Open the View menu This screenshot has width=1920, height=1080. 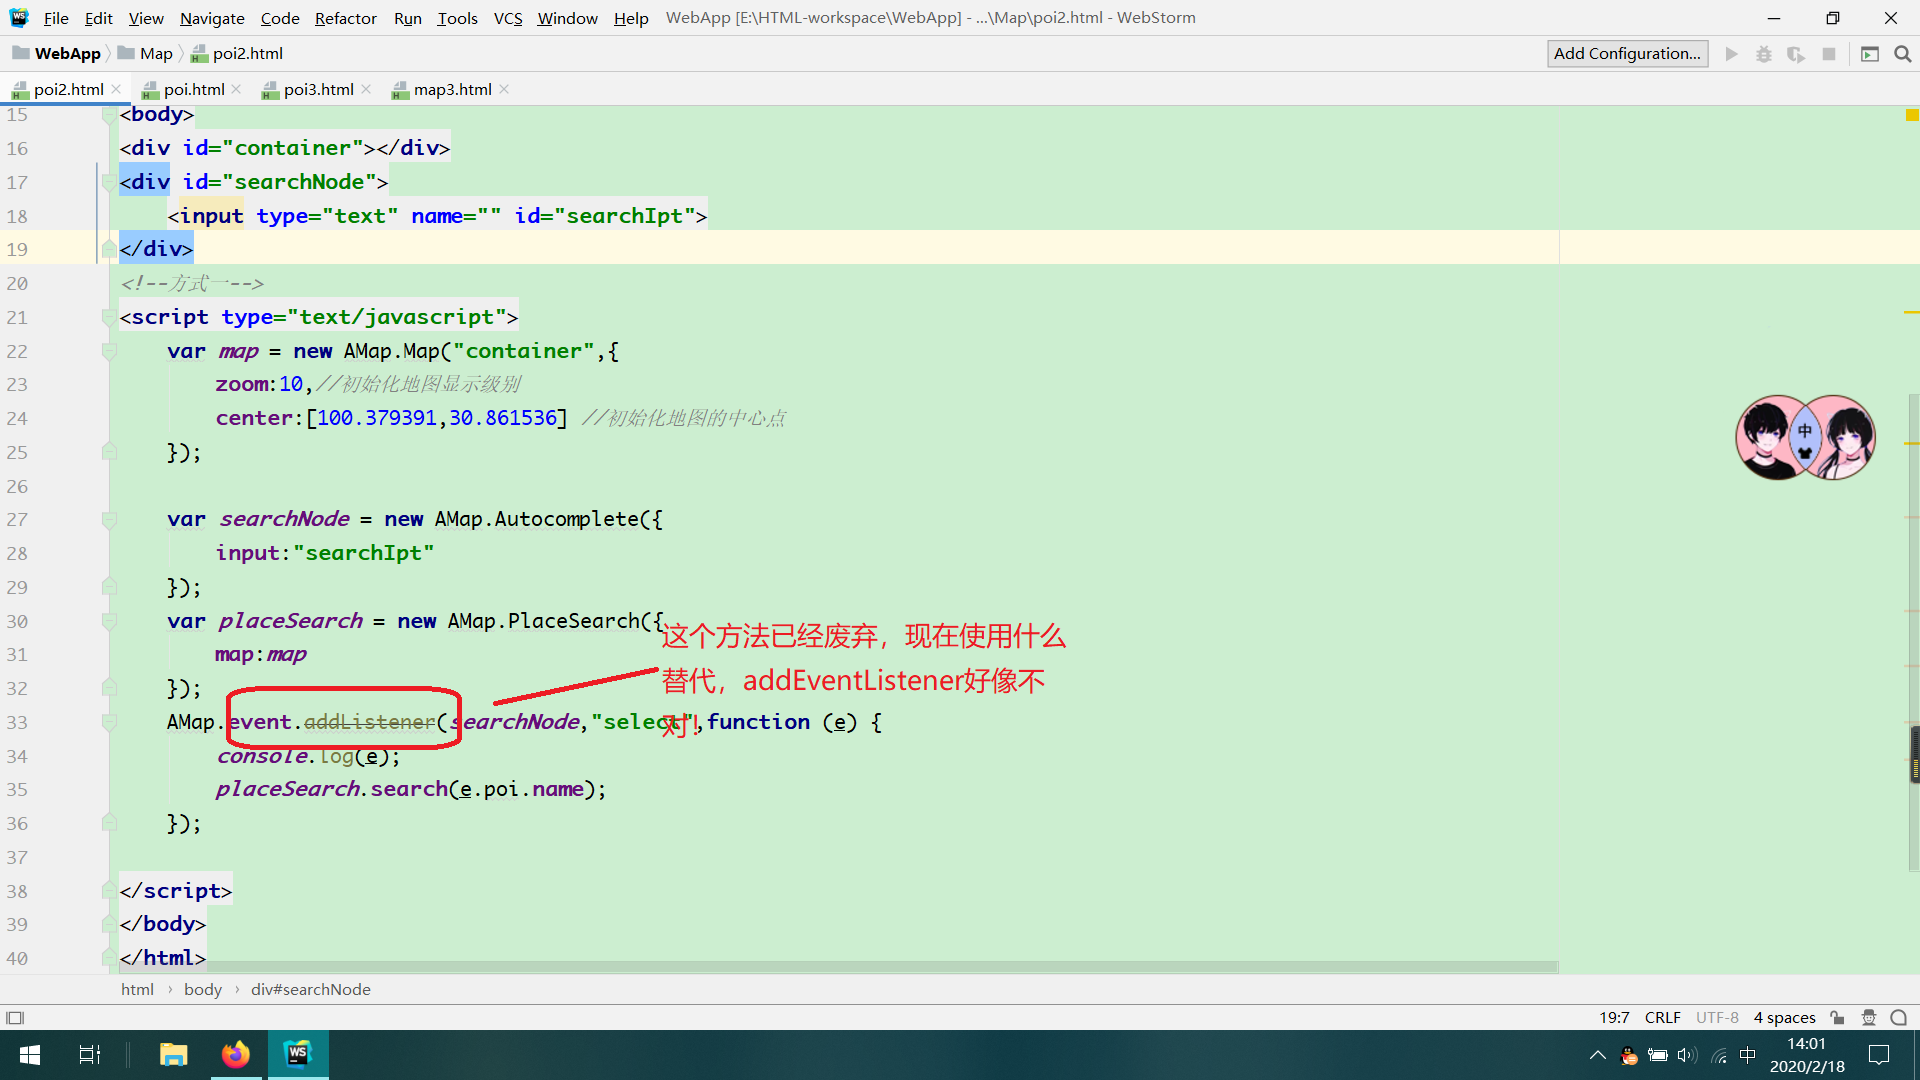pyautogui.click(x=146, y=18)
